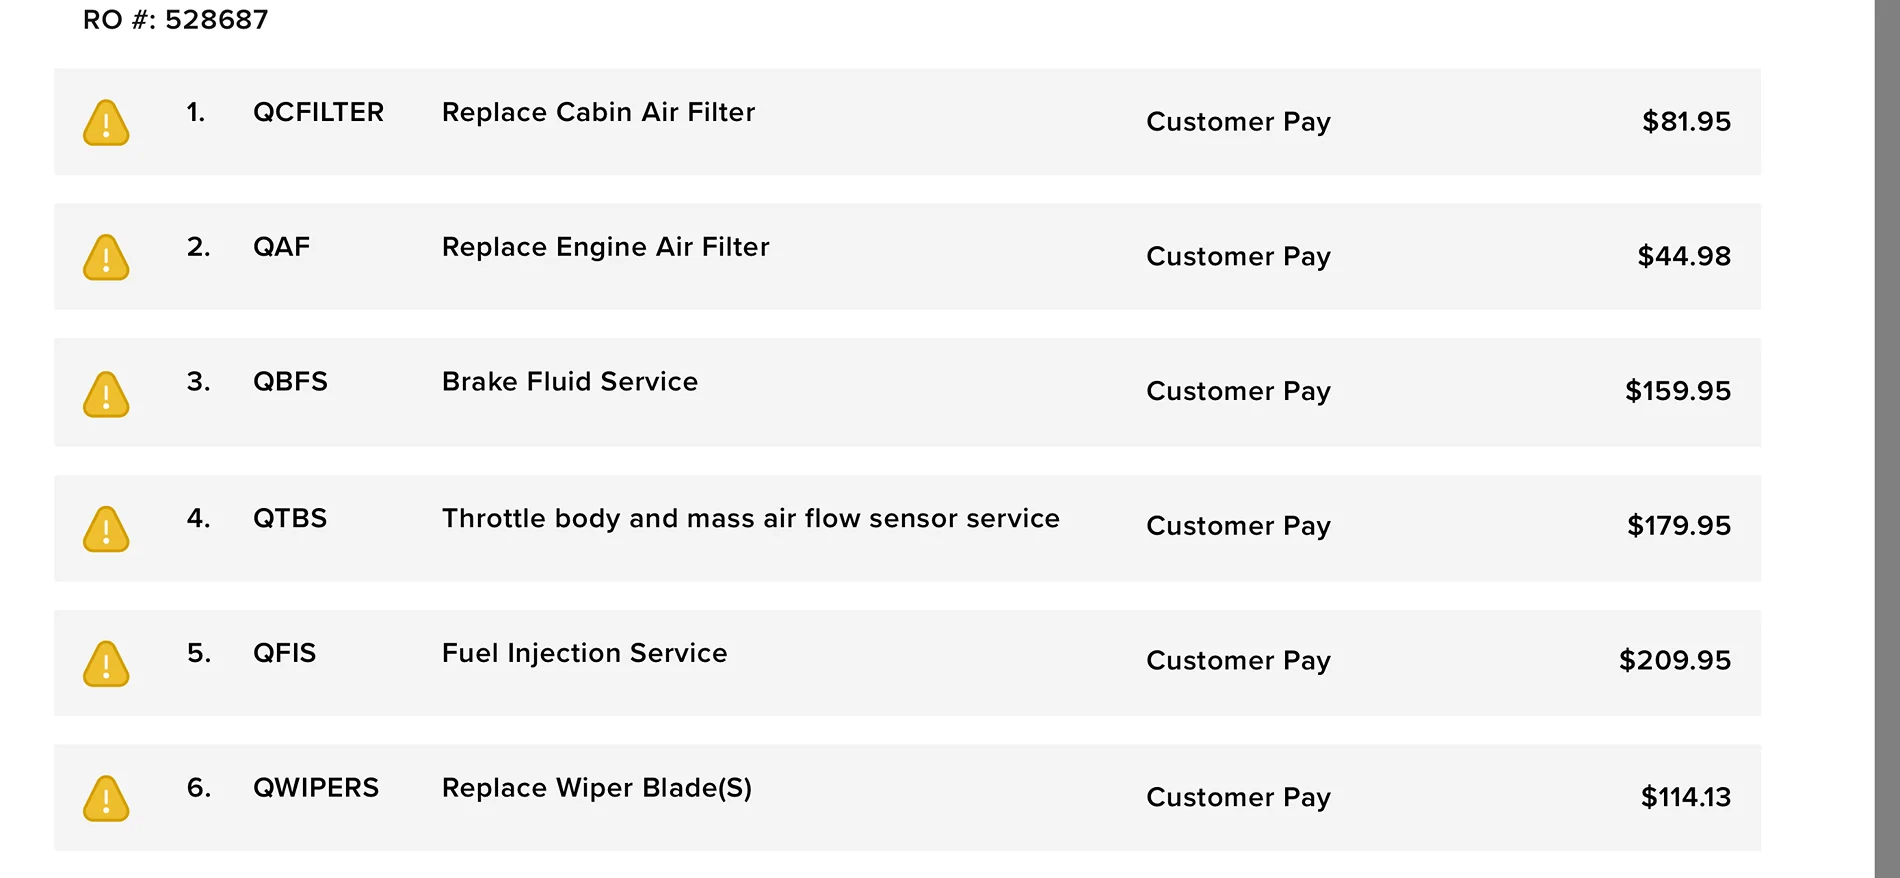Image resolution: width=1900 pixels, height=878 pixels.
Task: Click warning icon beside Brake Fluid Service
Action: [x=106, y=394]
